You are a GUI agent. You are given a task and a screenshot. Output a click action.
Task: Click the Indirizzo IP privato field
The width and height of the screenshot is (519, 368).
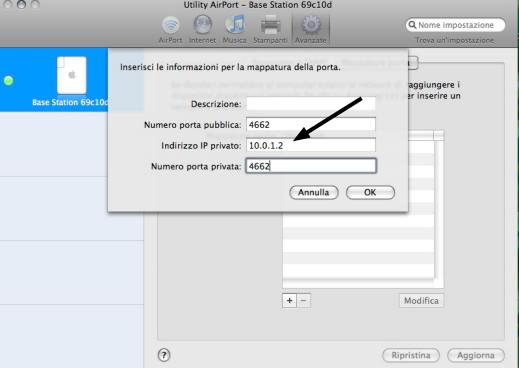coord(311,145)
